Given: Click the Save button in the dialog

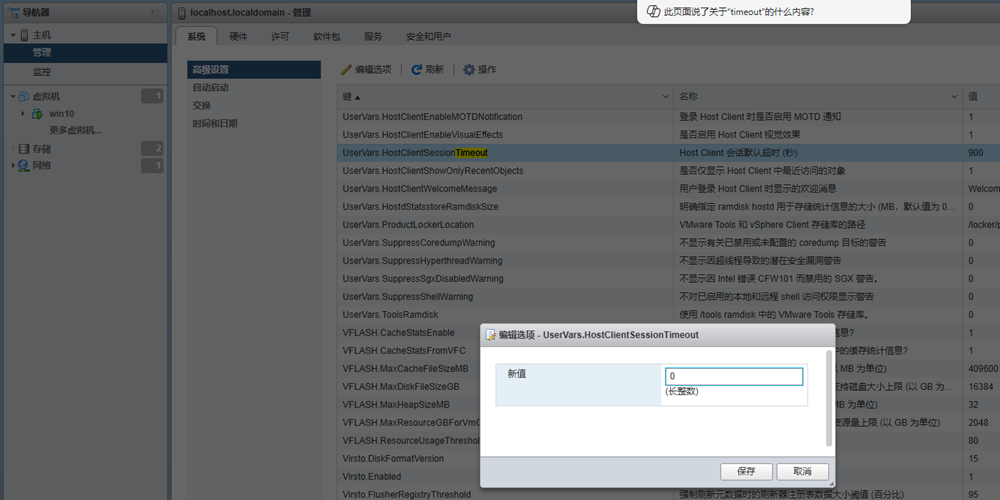Looking at the screenshot, I should pyautogui.click(x=746, y=471).
